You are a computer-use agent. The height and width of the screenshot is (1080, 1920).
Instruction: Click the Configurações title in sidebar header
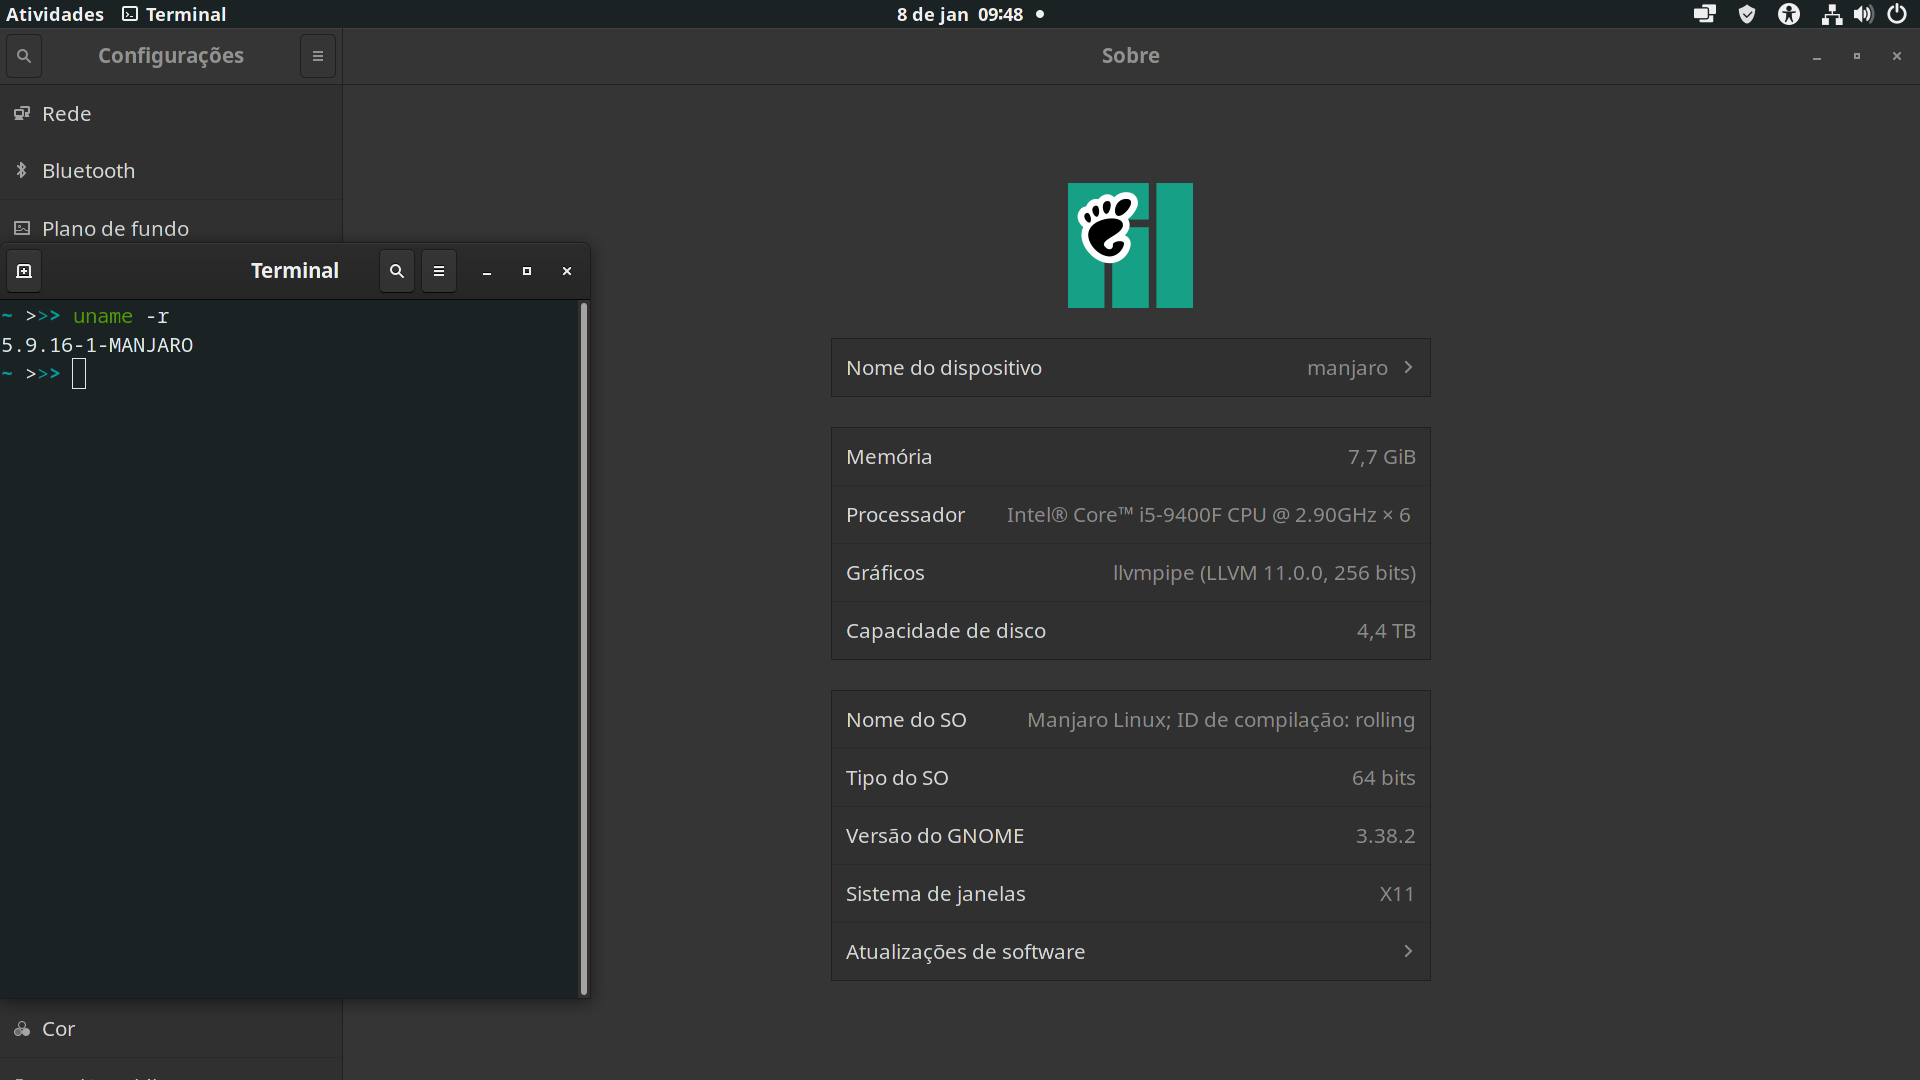[x=171, y=56]
